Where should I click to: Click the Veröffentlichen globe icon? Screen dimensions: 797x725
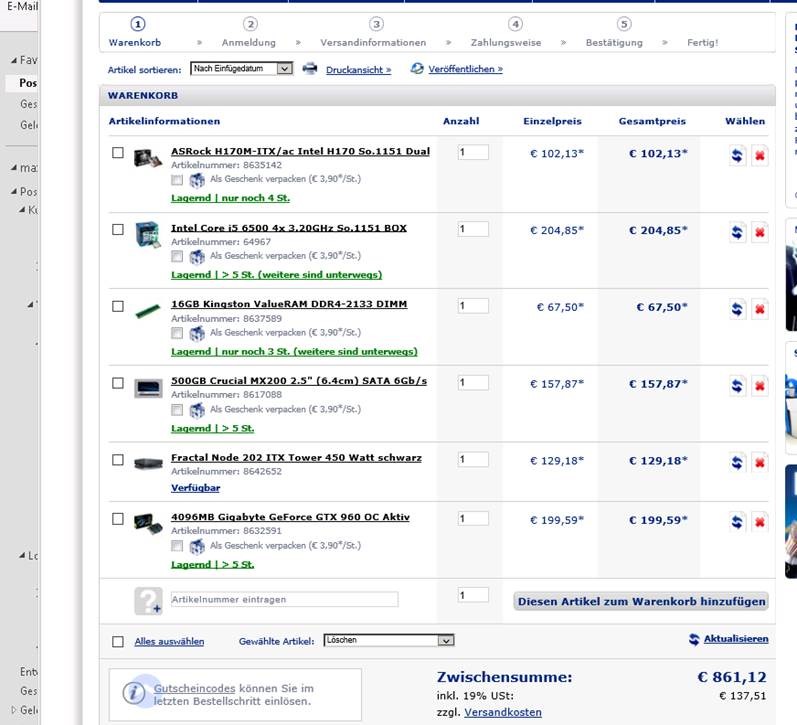(x=417, y=68)
